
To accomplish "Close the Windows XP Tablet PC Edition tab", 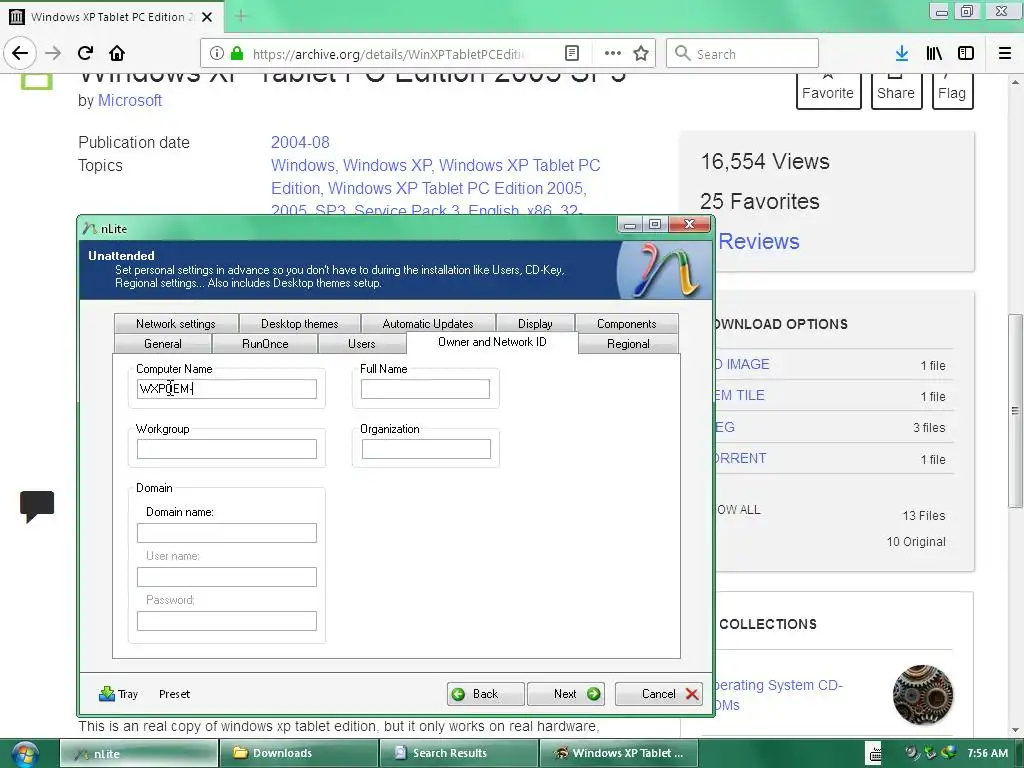I will tap(207, 17).
